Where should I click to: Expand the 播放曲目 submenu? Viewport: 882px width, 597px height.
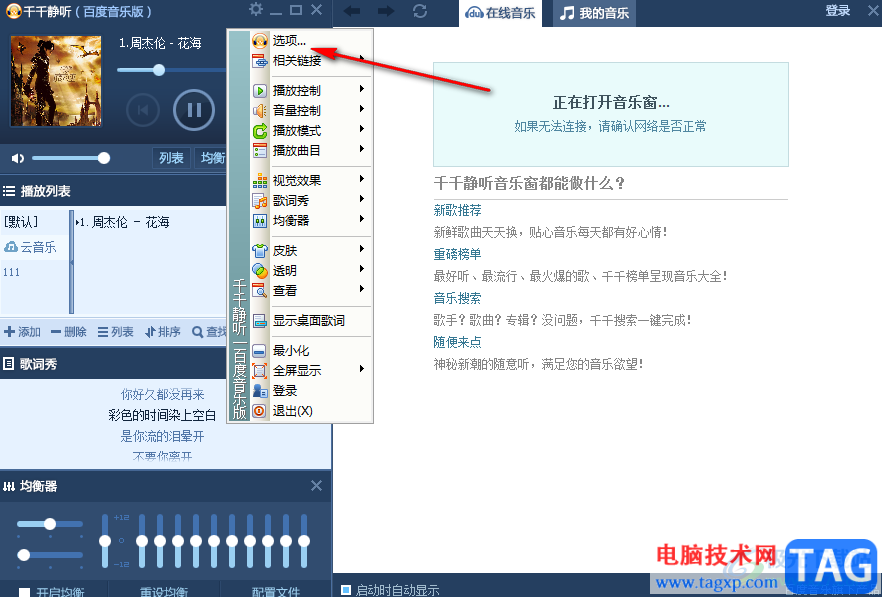pos(362,149)
